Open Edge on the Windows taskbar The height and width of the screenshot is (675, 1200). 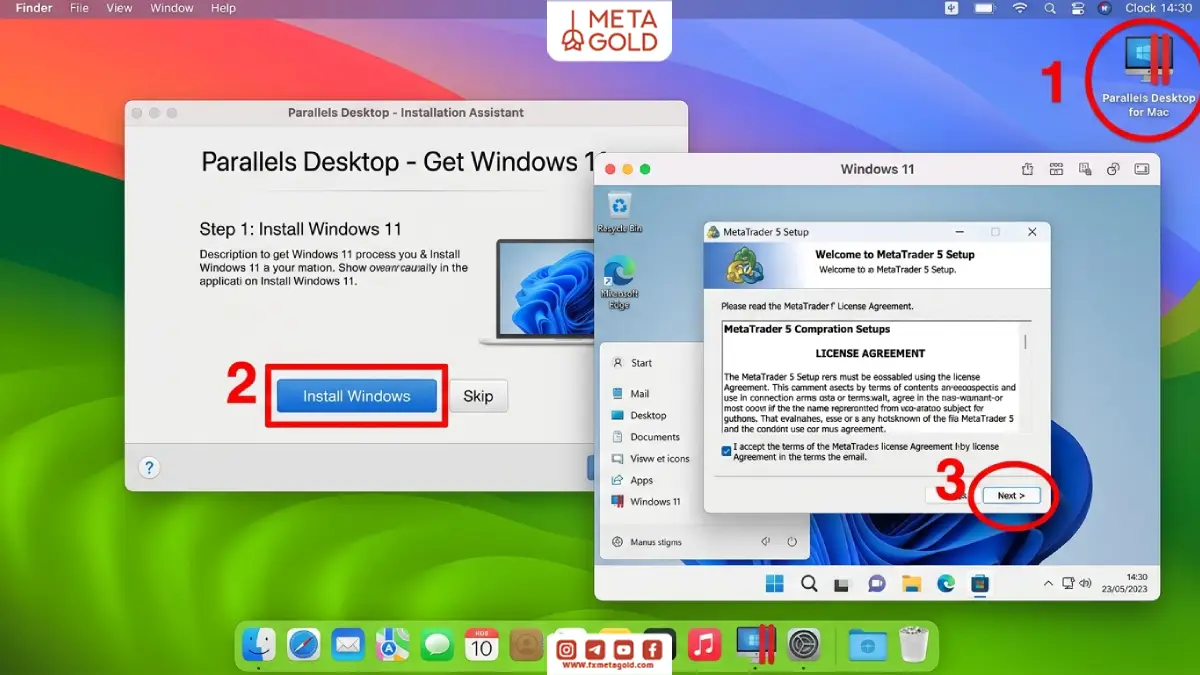(945, 584)
